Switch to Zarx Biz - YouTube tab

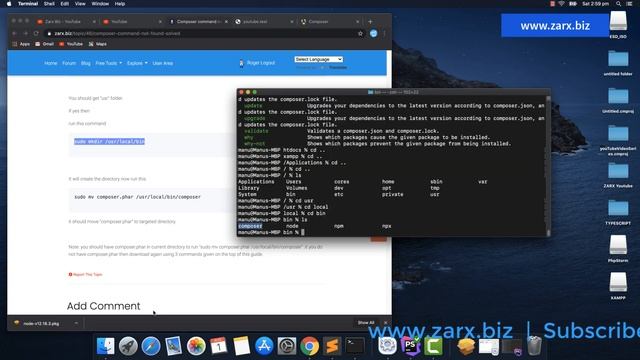[x=65, y=22]
